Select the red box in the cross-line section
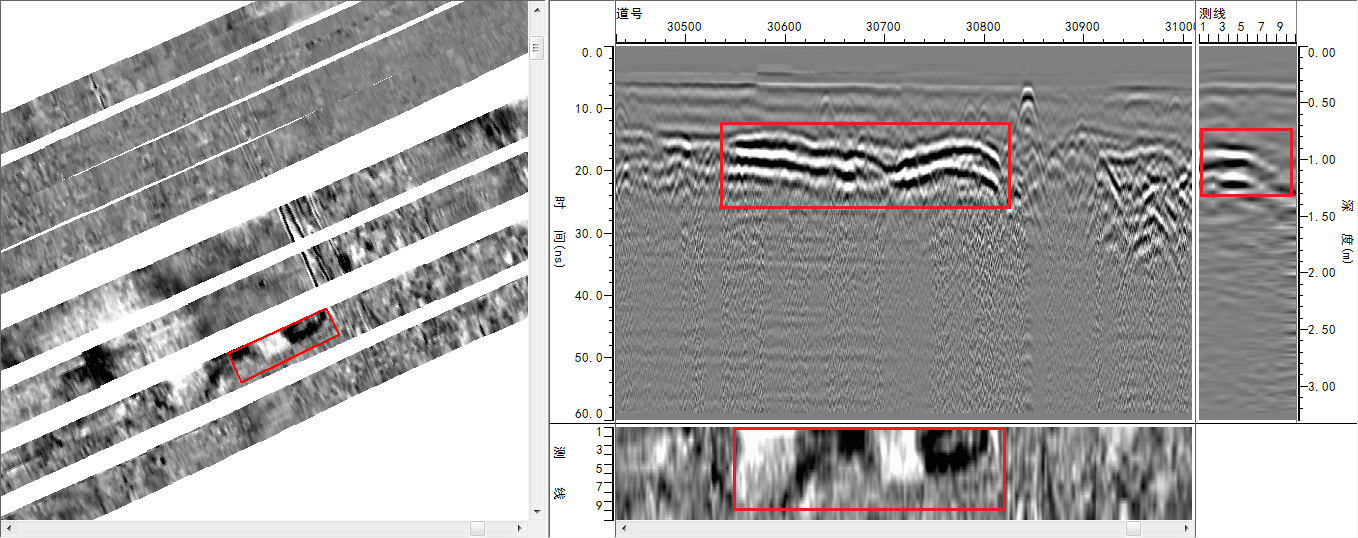This screenshot has height=538, width=1358. [x=1245, y=162]
